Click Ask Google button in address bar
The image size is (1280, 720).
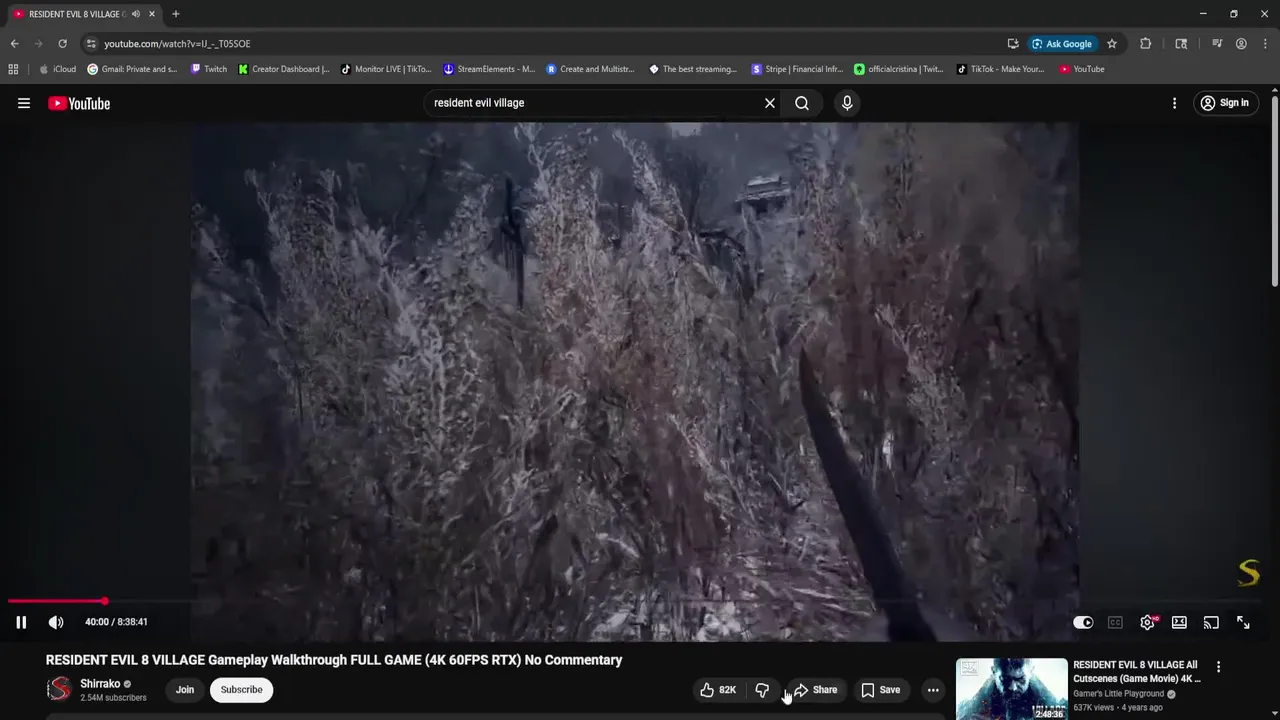(x=1062, y=44)
